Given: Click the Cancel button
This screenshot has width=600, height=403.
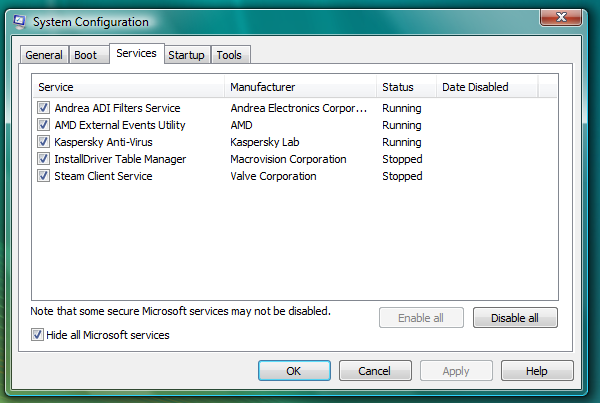Looking at the screenshot, I should click(375, 370).
